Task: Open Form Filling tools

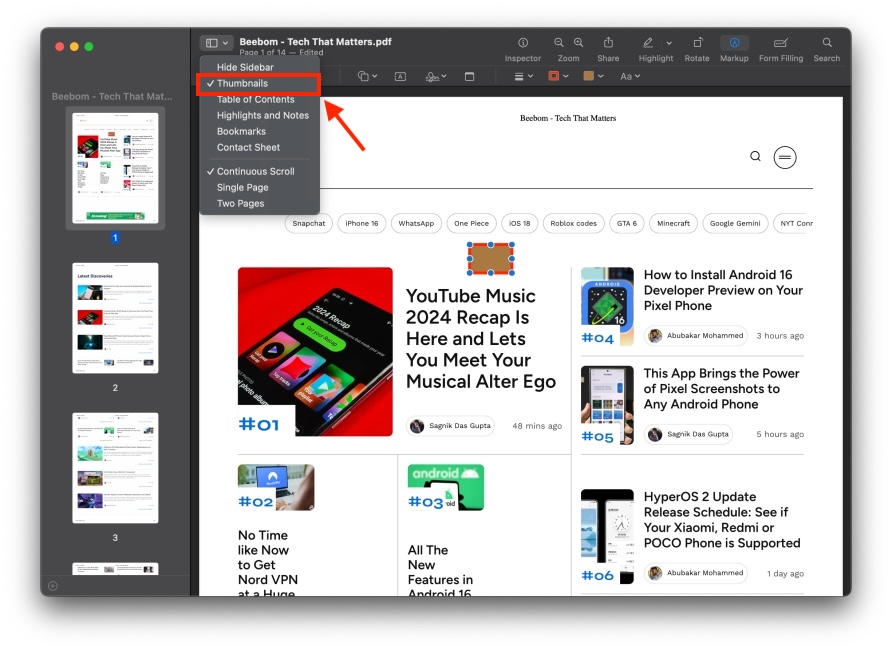Action: click(x=780, y=43)
